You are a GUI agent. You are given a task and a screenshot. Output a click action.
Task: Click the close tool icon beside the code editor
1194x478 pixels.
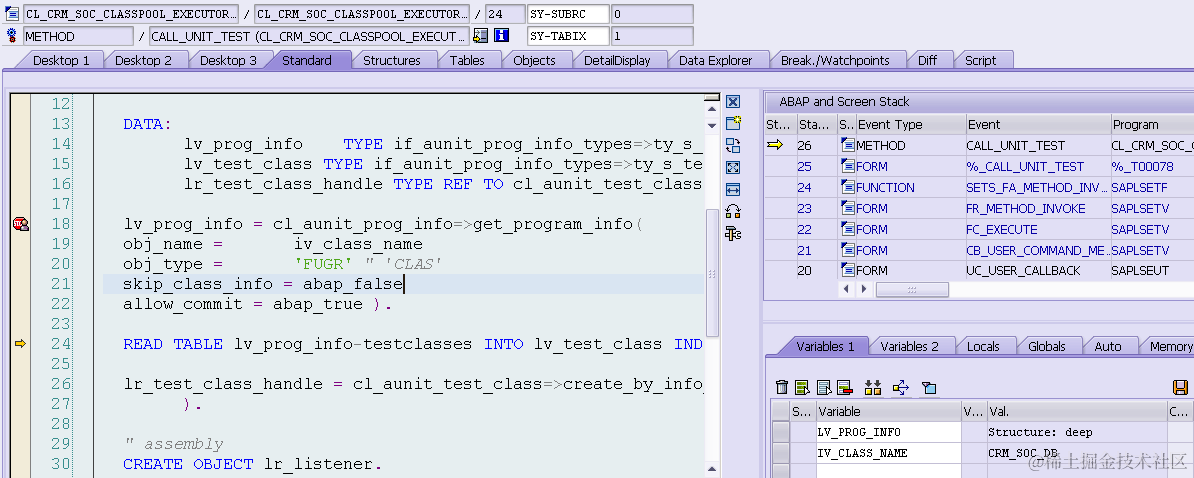pyautogui.click(x=733, y=102)
